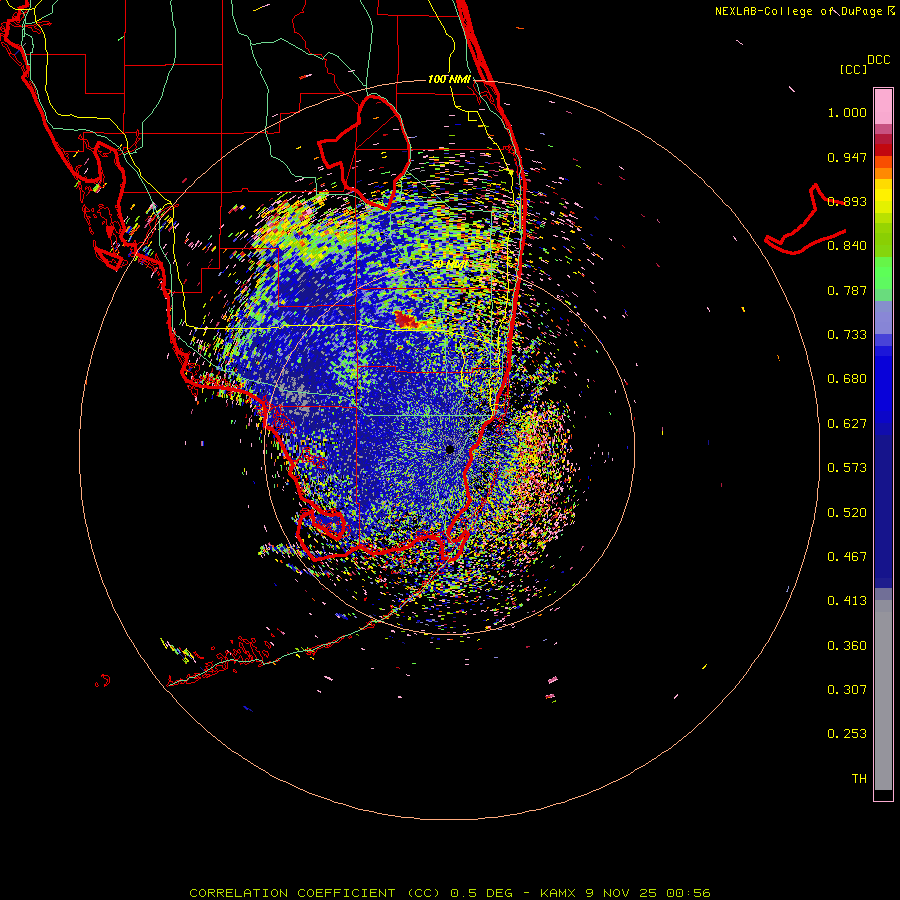Select the 0.573 legend value
Image resolution: width=900 pixels, height=900 pixels.
847,468
